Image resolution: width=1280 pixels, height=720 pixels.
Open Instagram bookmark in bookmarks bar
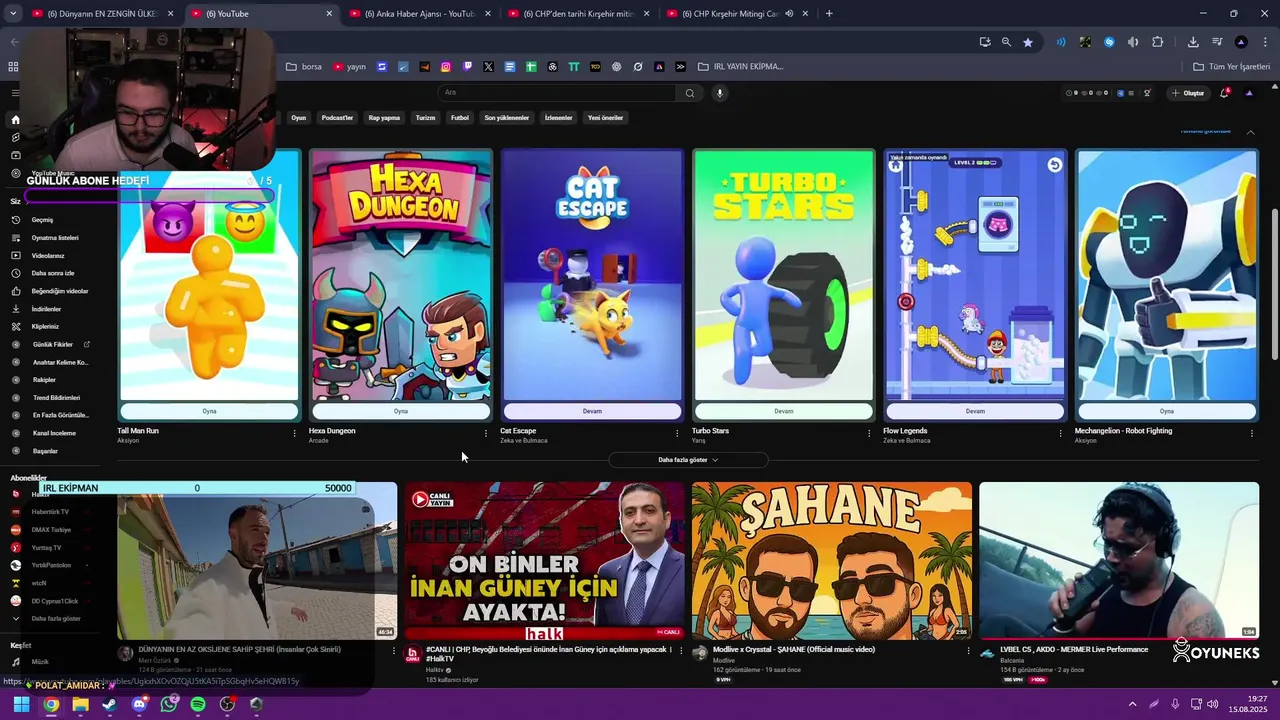446,67
